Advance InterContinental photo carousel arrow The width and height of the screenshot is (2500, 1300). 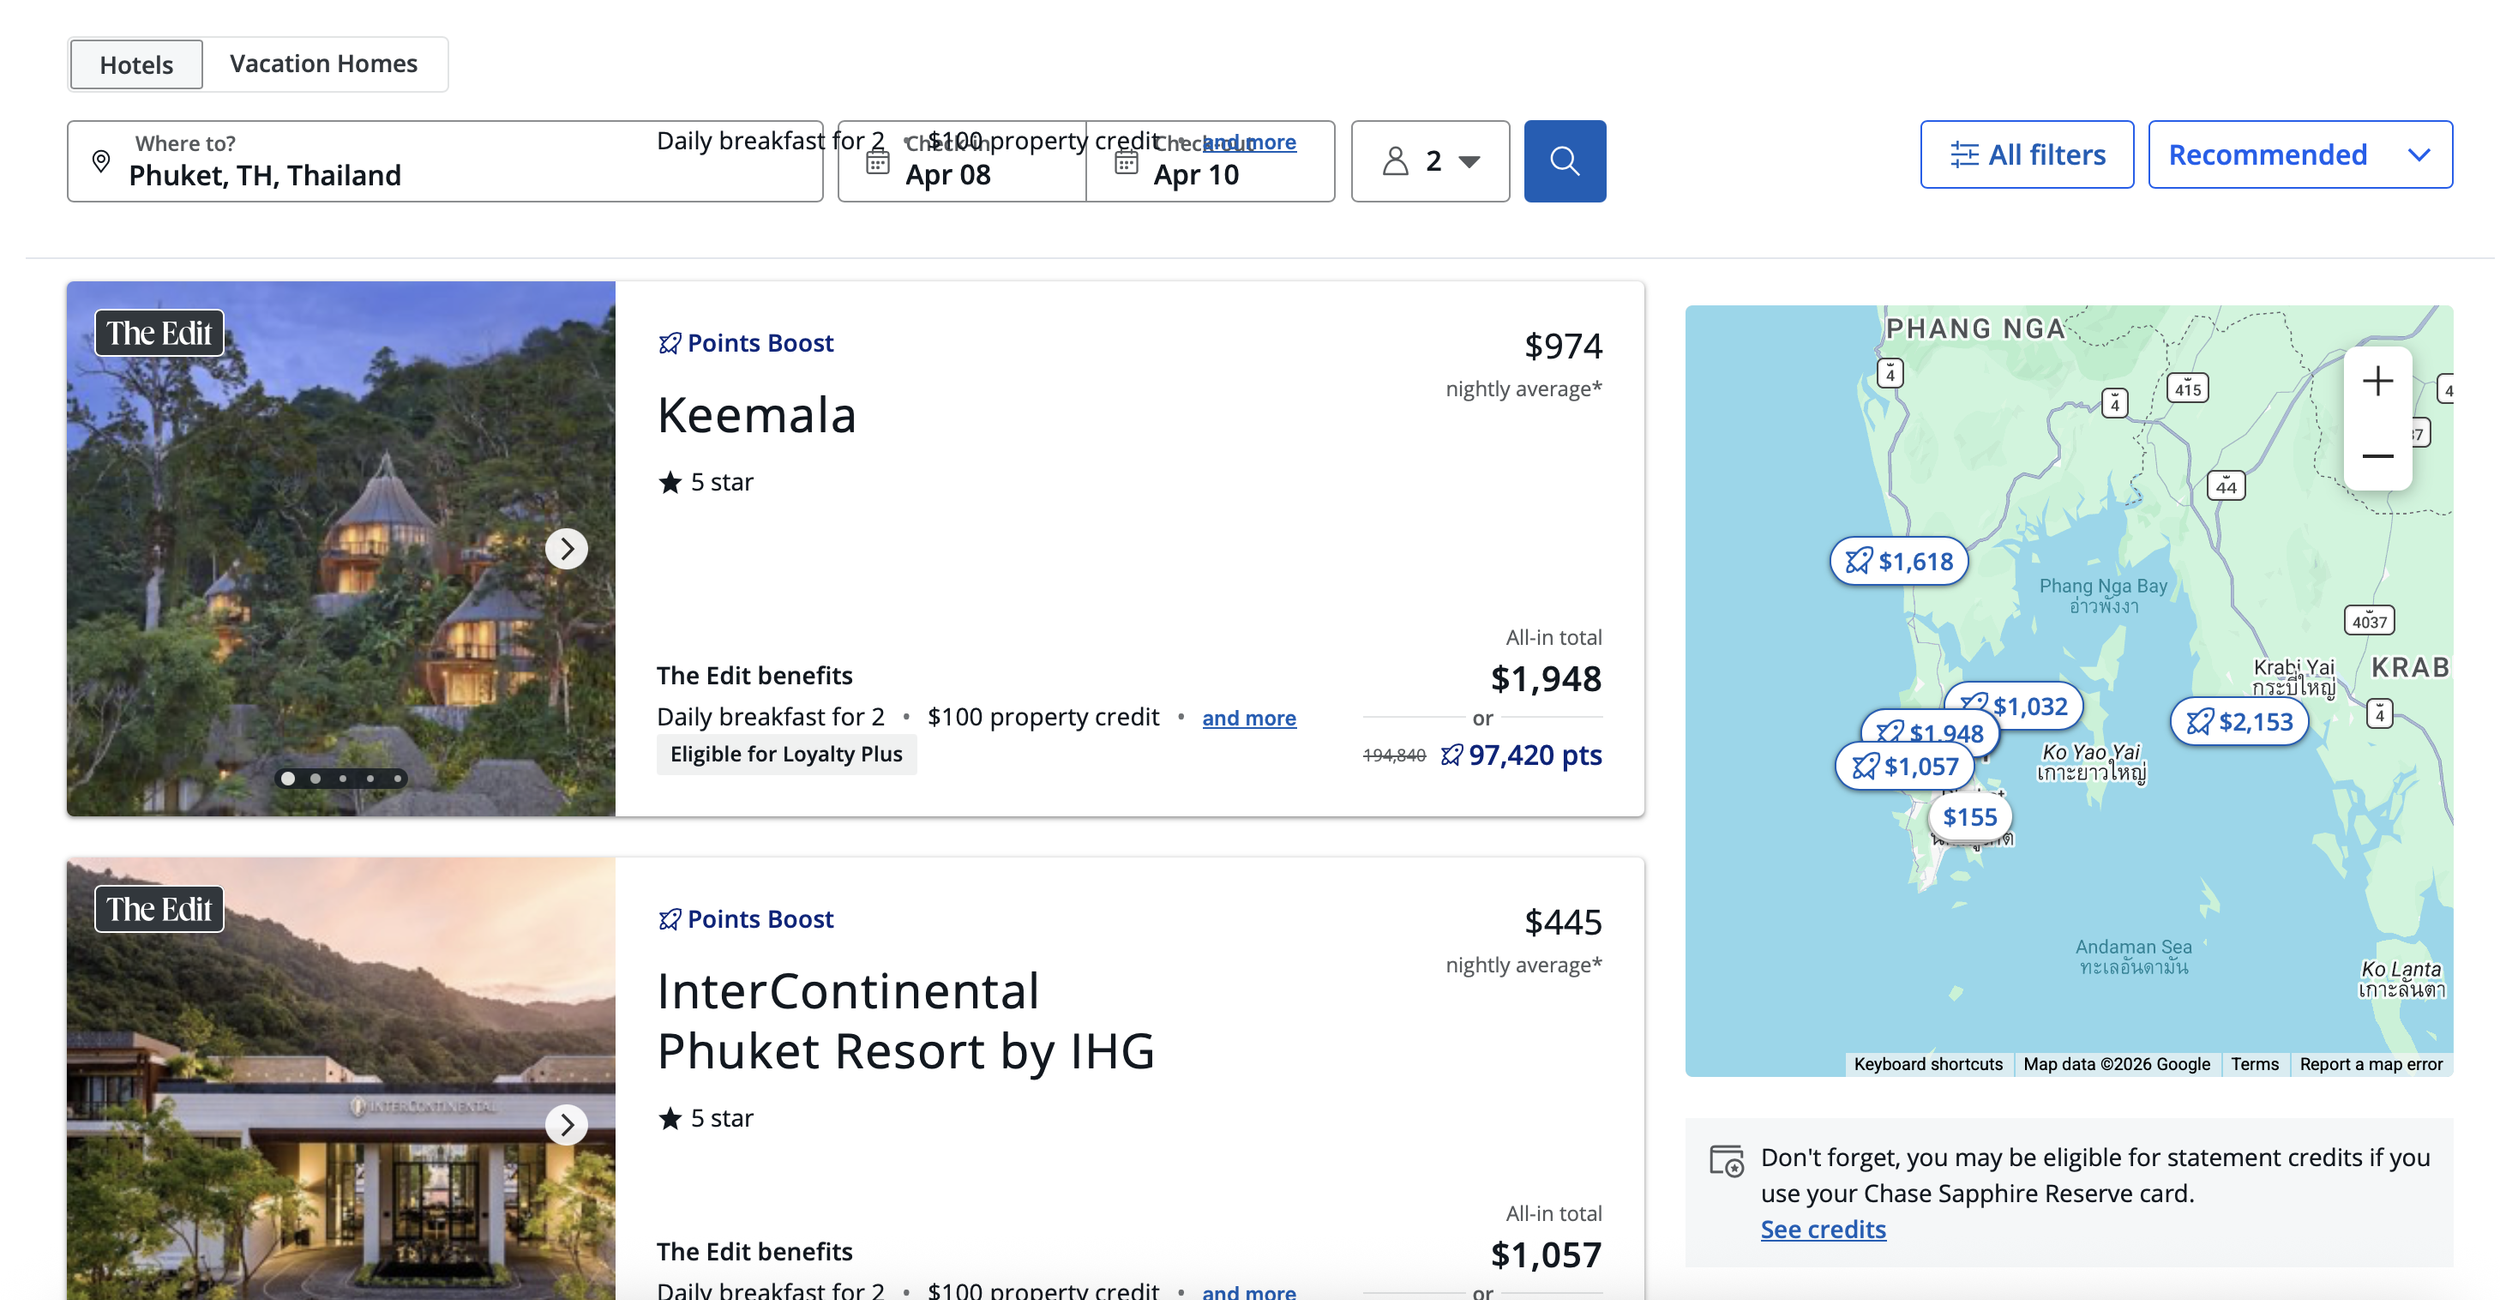point(566,1124)
